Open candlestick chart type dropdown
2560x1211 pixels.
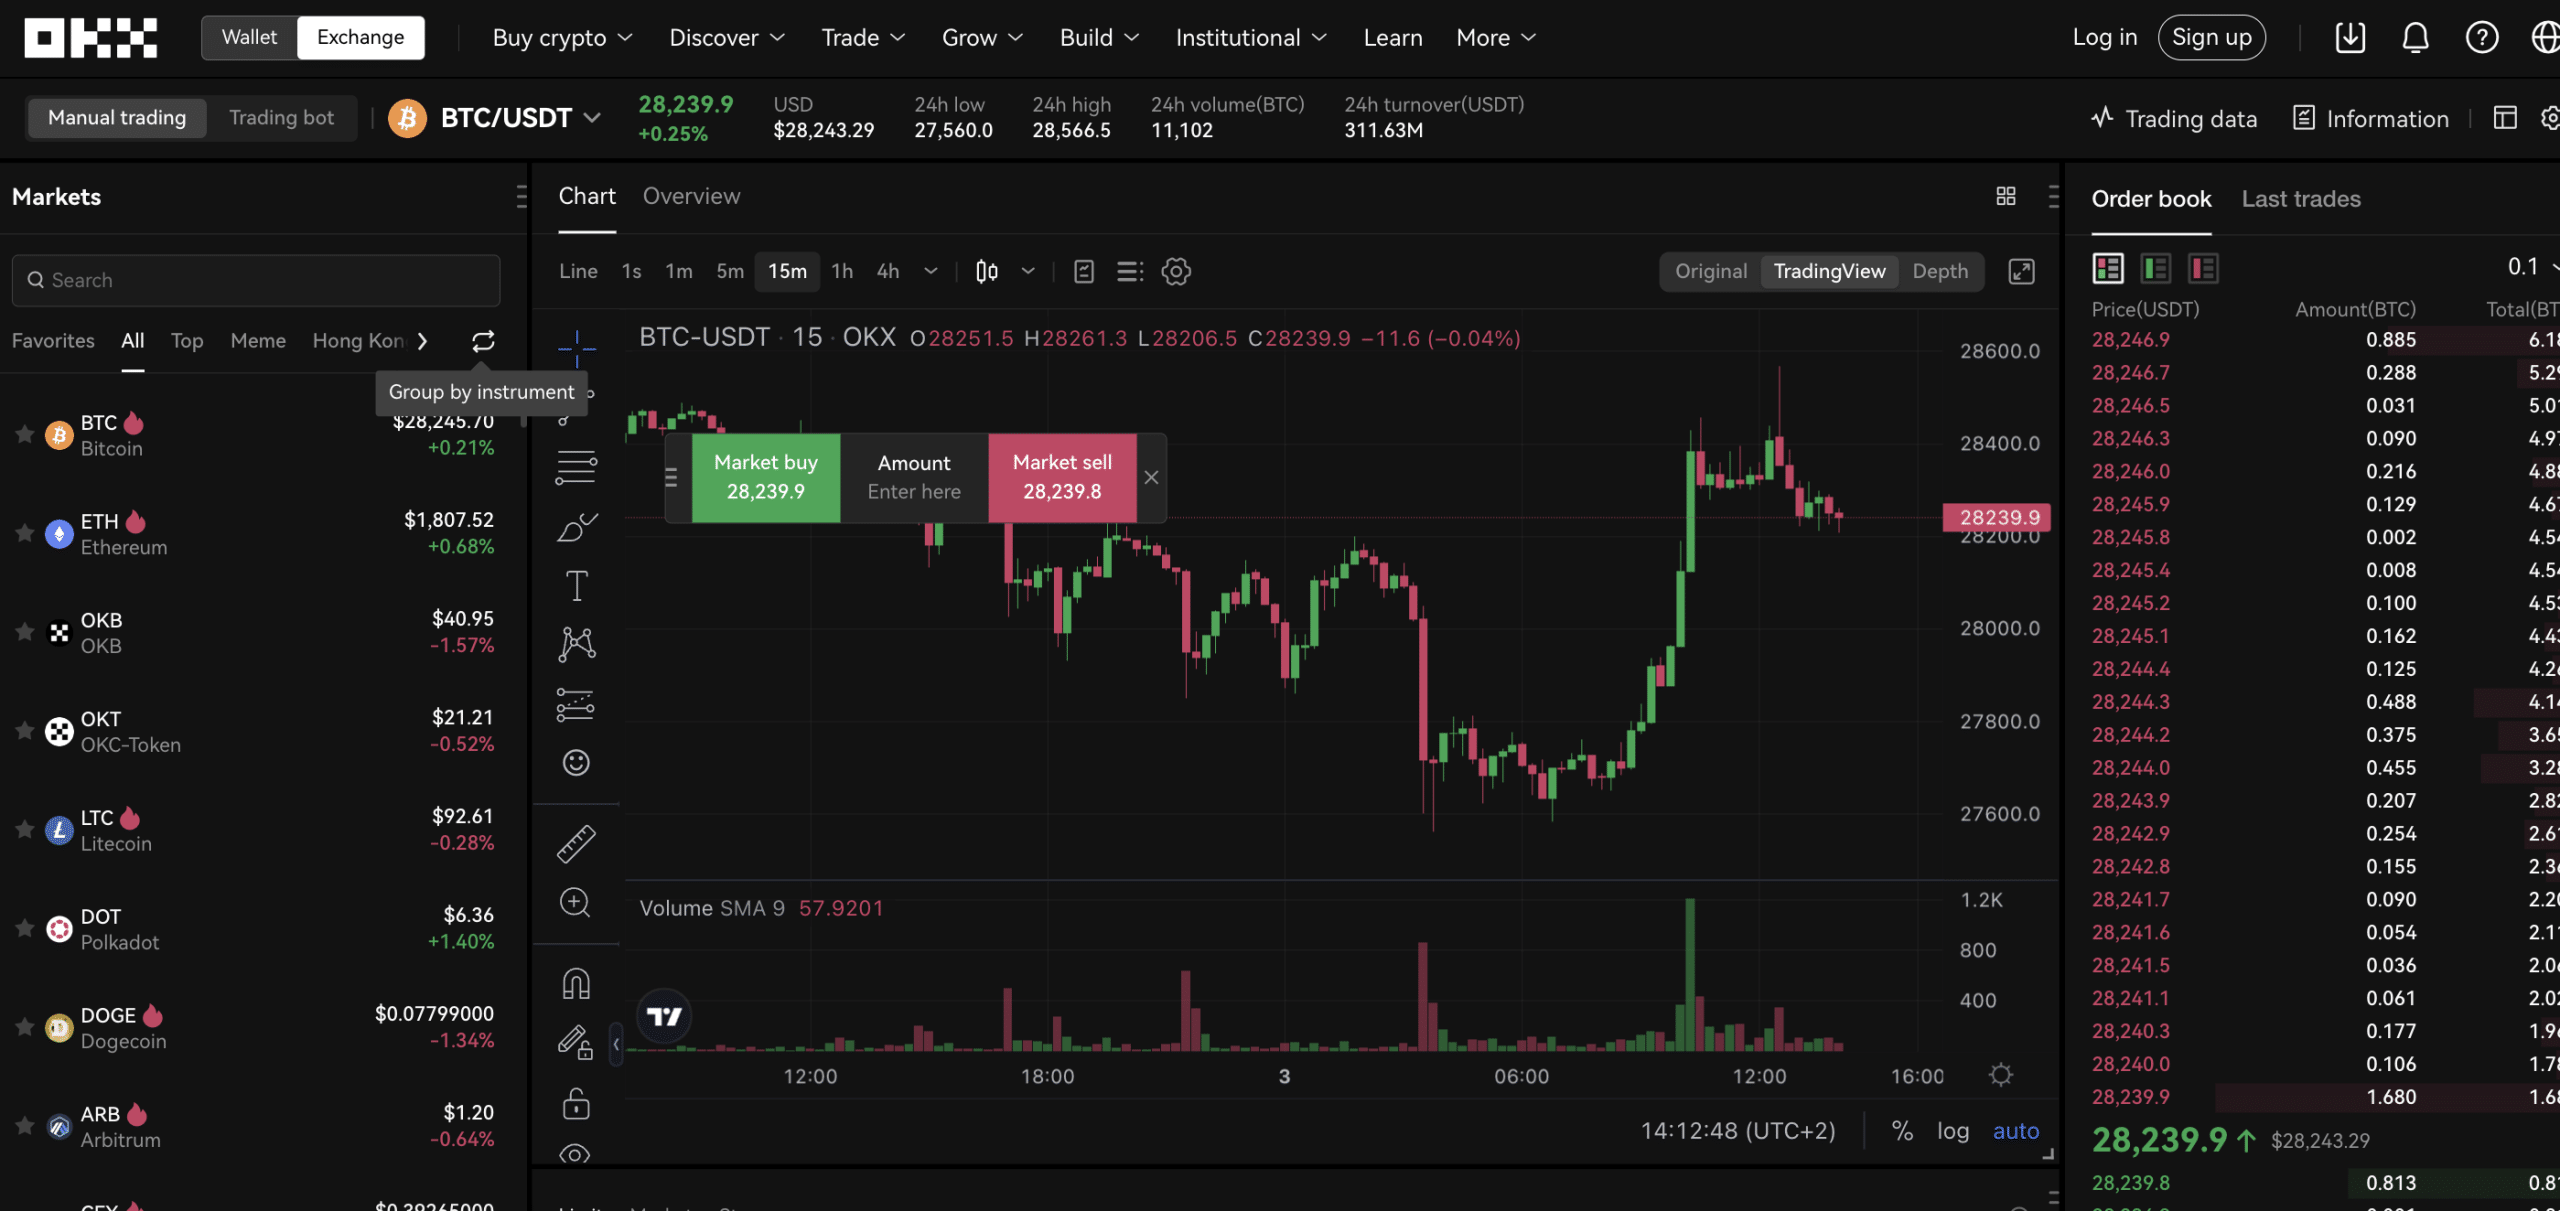click(x=1028, y=271)
